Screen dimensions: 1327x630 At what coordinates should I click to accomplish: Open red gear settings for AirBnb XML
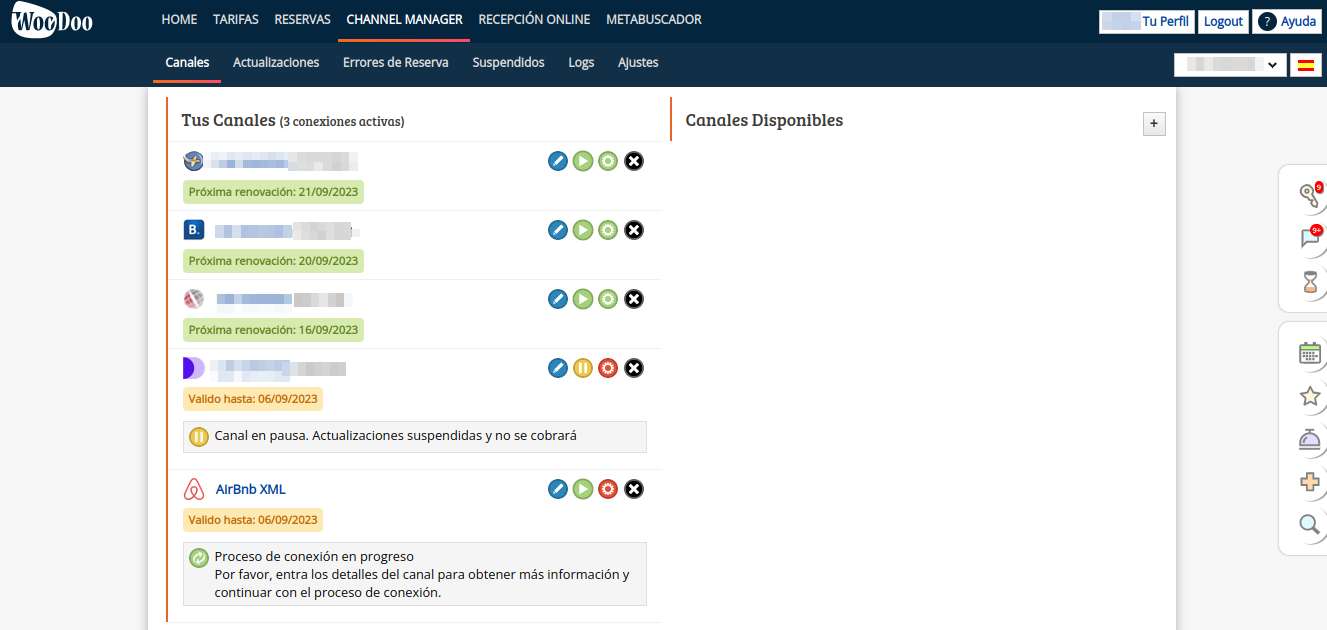608,489
